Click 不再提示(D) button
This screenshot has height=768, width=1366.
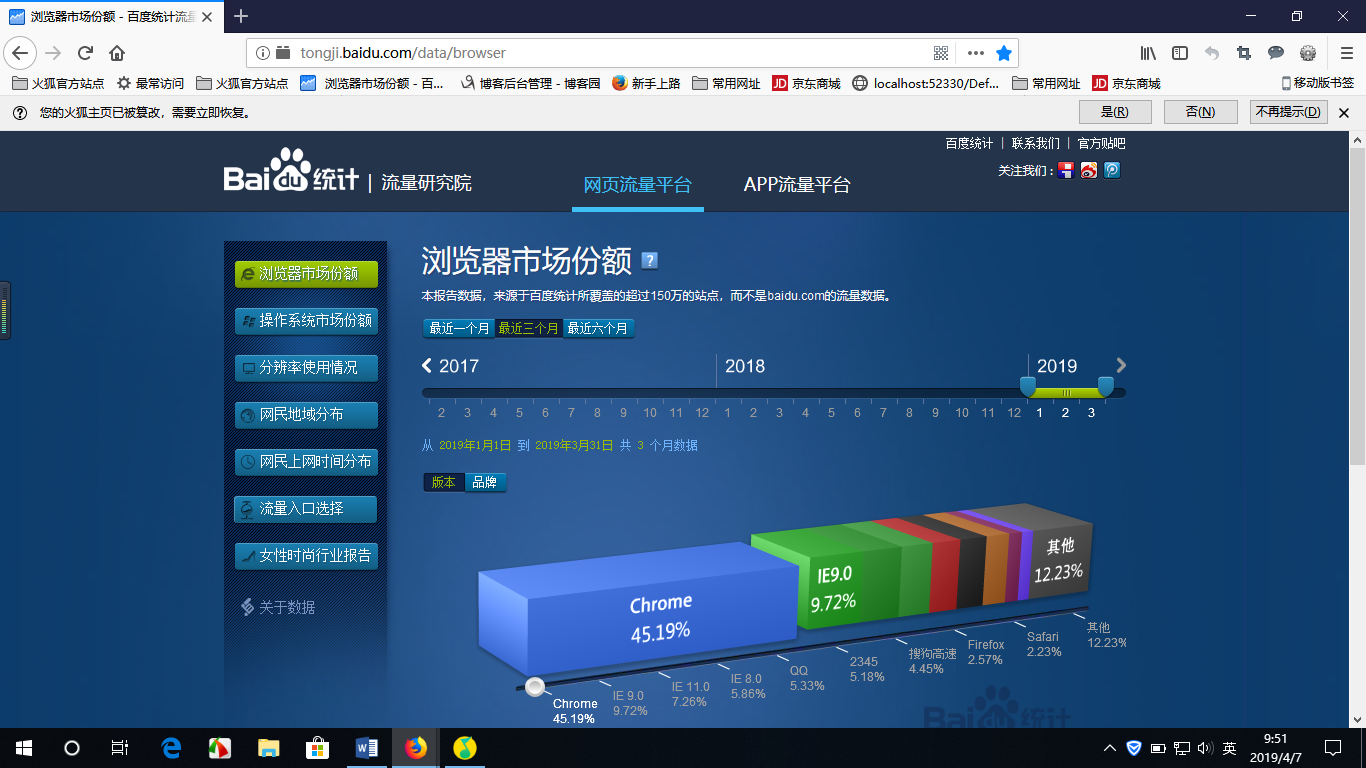pos(1289,112)
